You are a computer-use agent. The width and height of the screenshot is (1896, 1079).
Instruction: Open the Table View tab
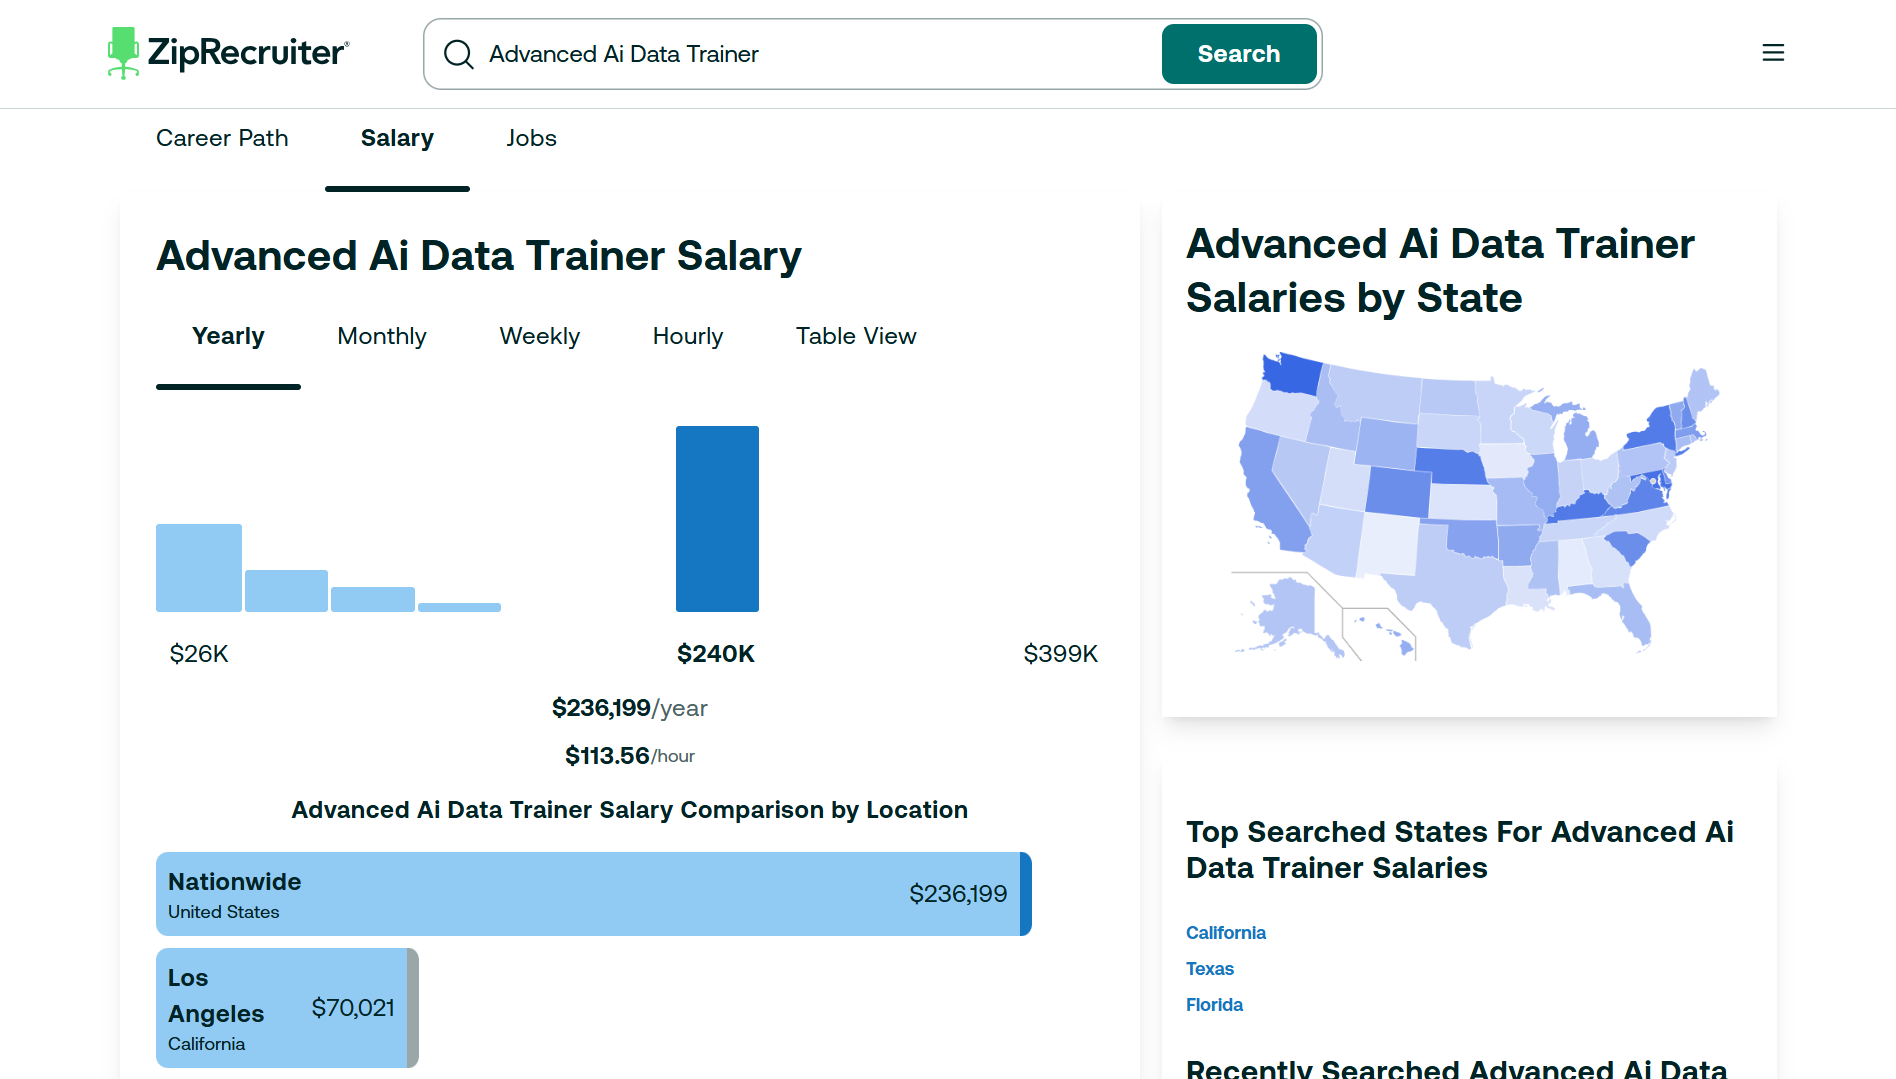tap(855, 336)
